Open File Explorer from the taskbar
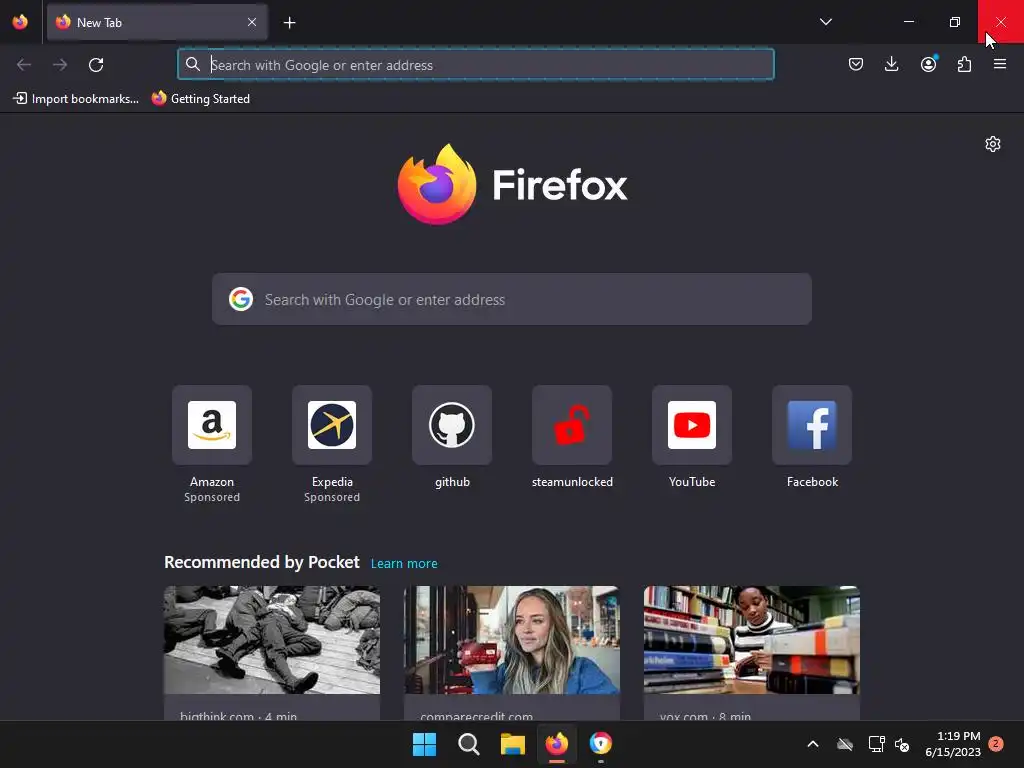The height and width of the screenshot is (768, 1024). [513, 744]
